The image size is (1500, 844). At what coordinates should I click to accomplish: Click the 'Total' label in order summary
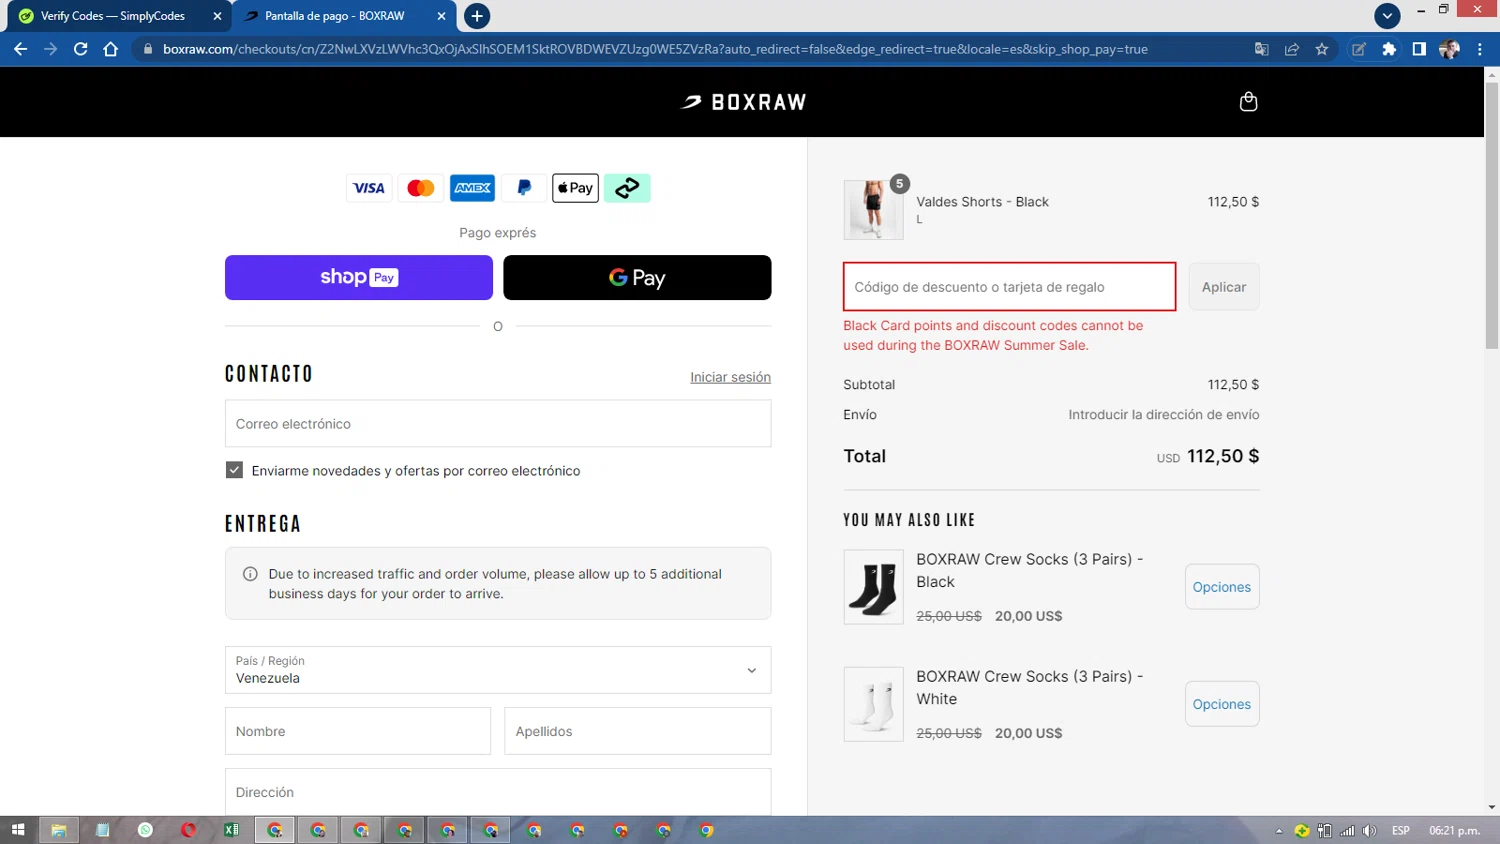(864, 456)
